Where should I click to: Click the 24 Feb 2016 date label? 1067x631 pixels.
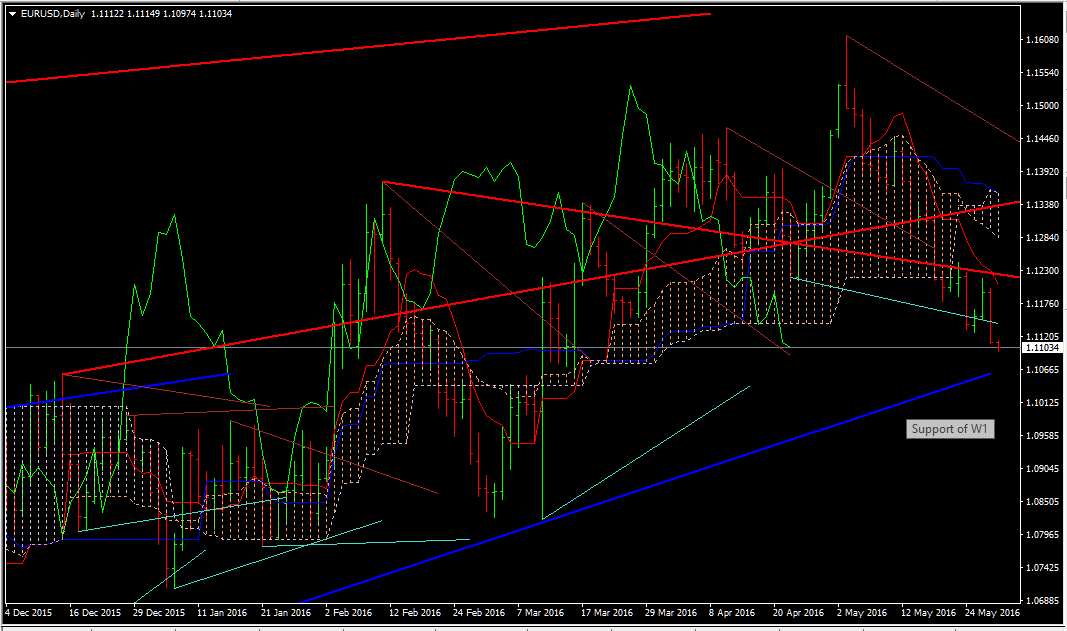(478, 613)
